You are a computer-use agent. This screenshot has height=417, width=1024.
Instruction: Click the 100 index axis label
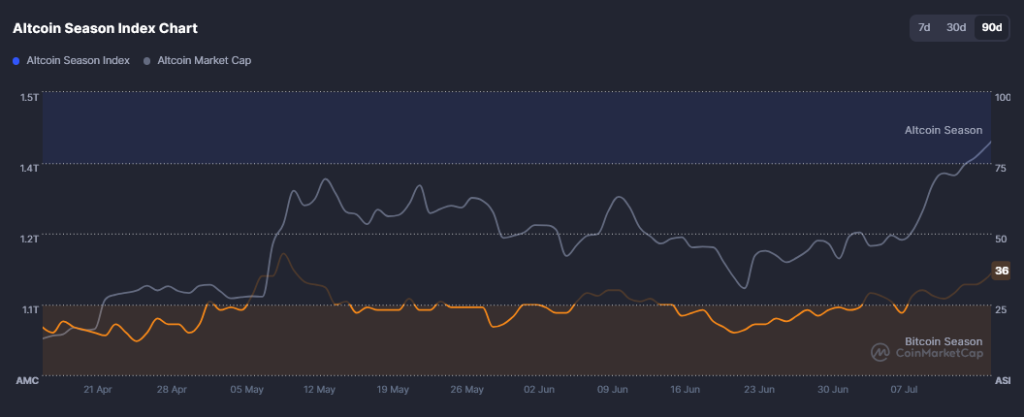click(1002, 97)
